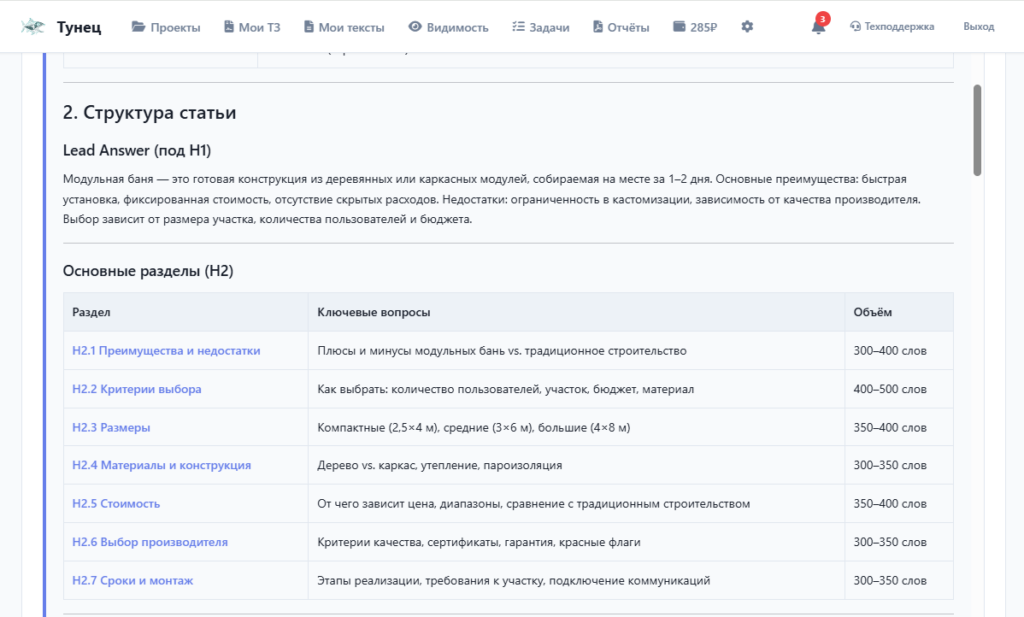This screenshot has height=617, width=1024.
Task: Open link H2.7 Сроки и монтаж
Action: point(133,580)
